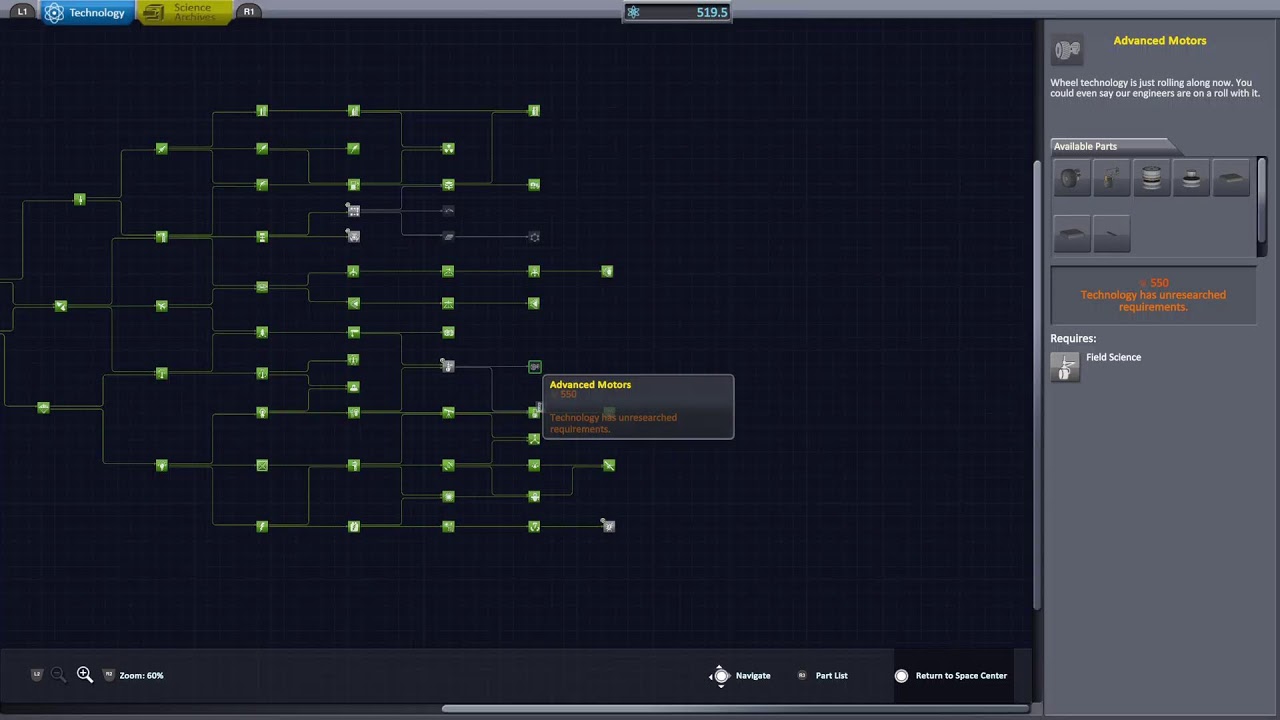Switch to the Technology tab
This screenshot has width=1280, height=720.
pyautogui.click(x=86, y=13)
